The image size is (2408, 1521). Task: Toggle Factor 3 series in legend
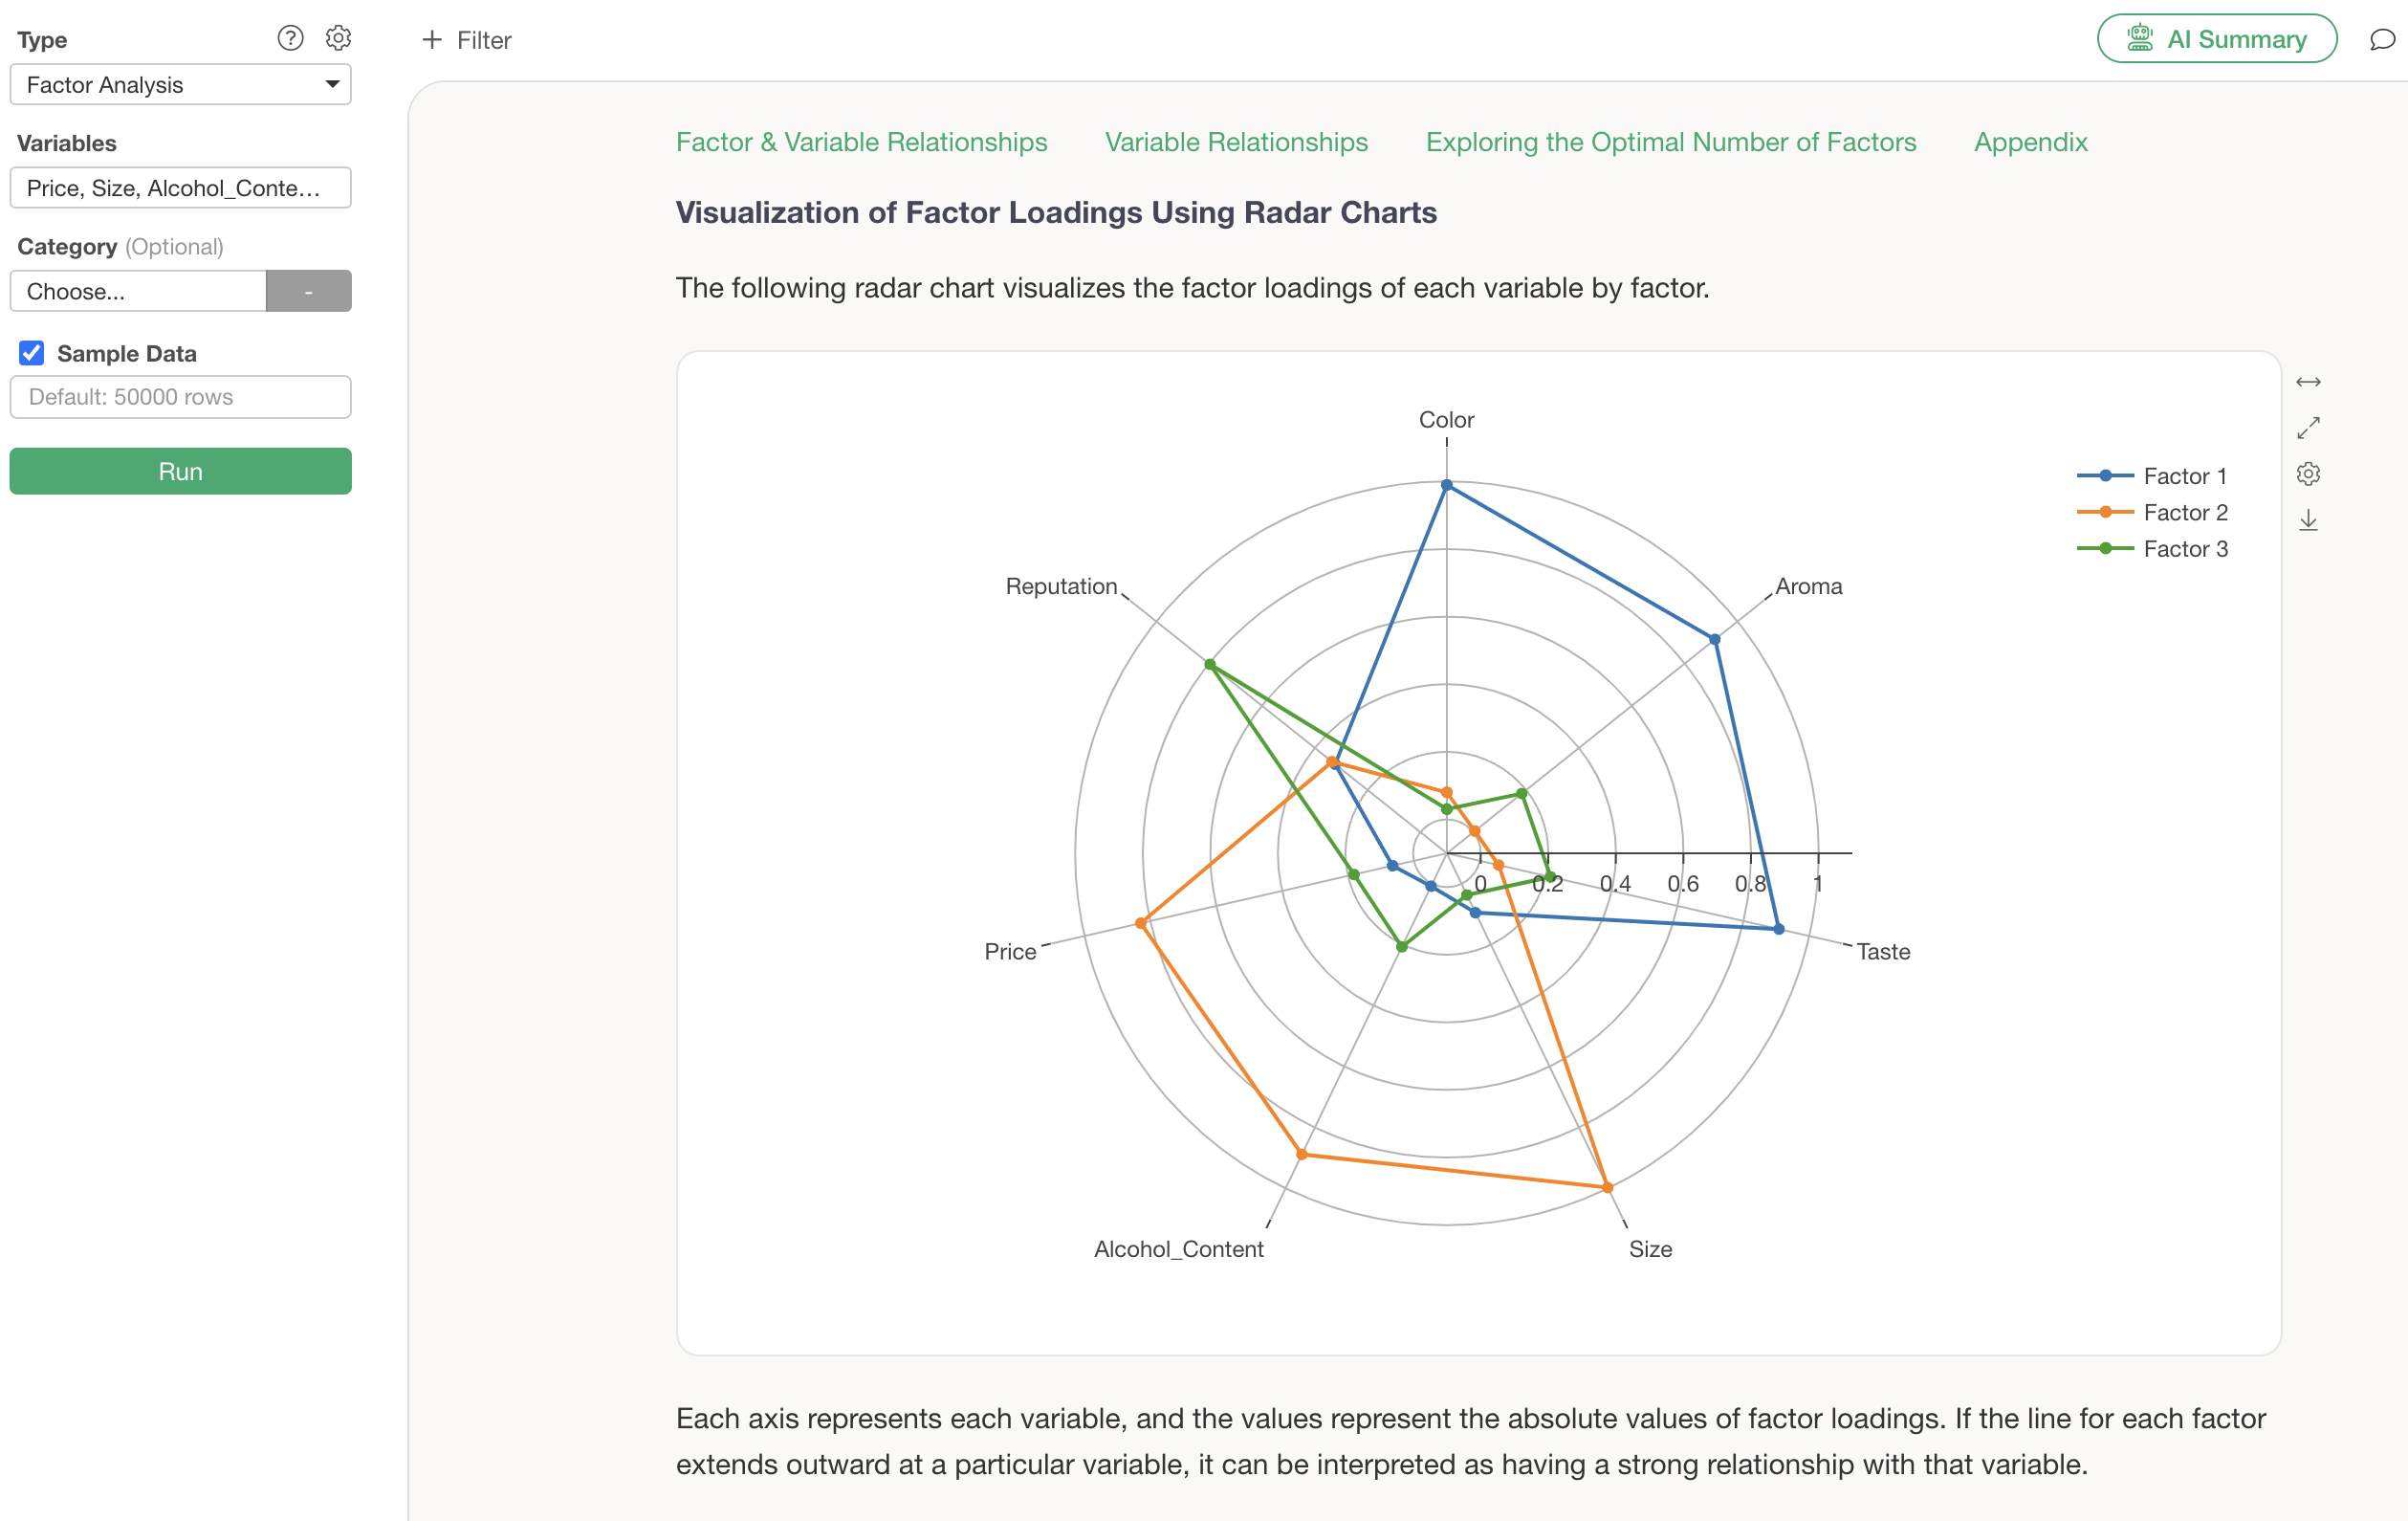click(2152, 548)
